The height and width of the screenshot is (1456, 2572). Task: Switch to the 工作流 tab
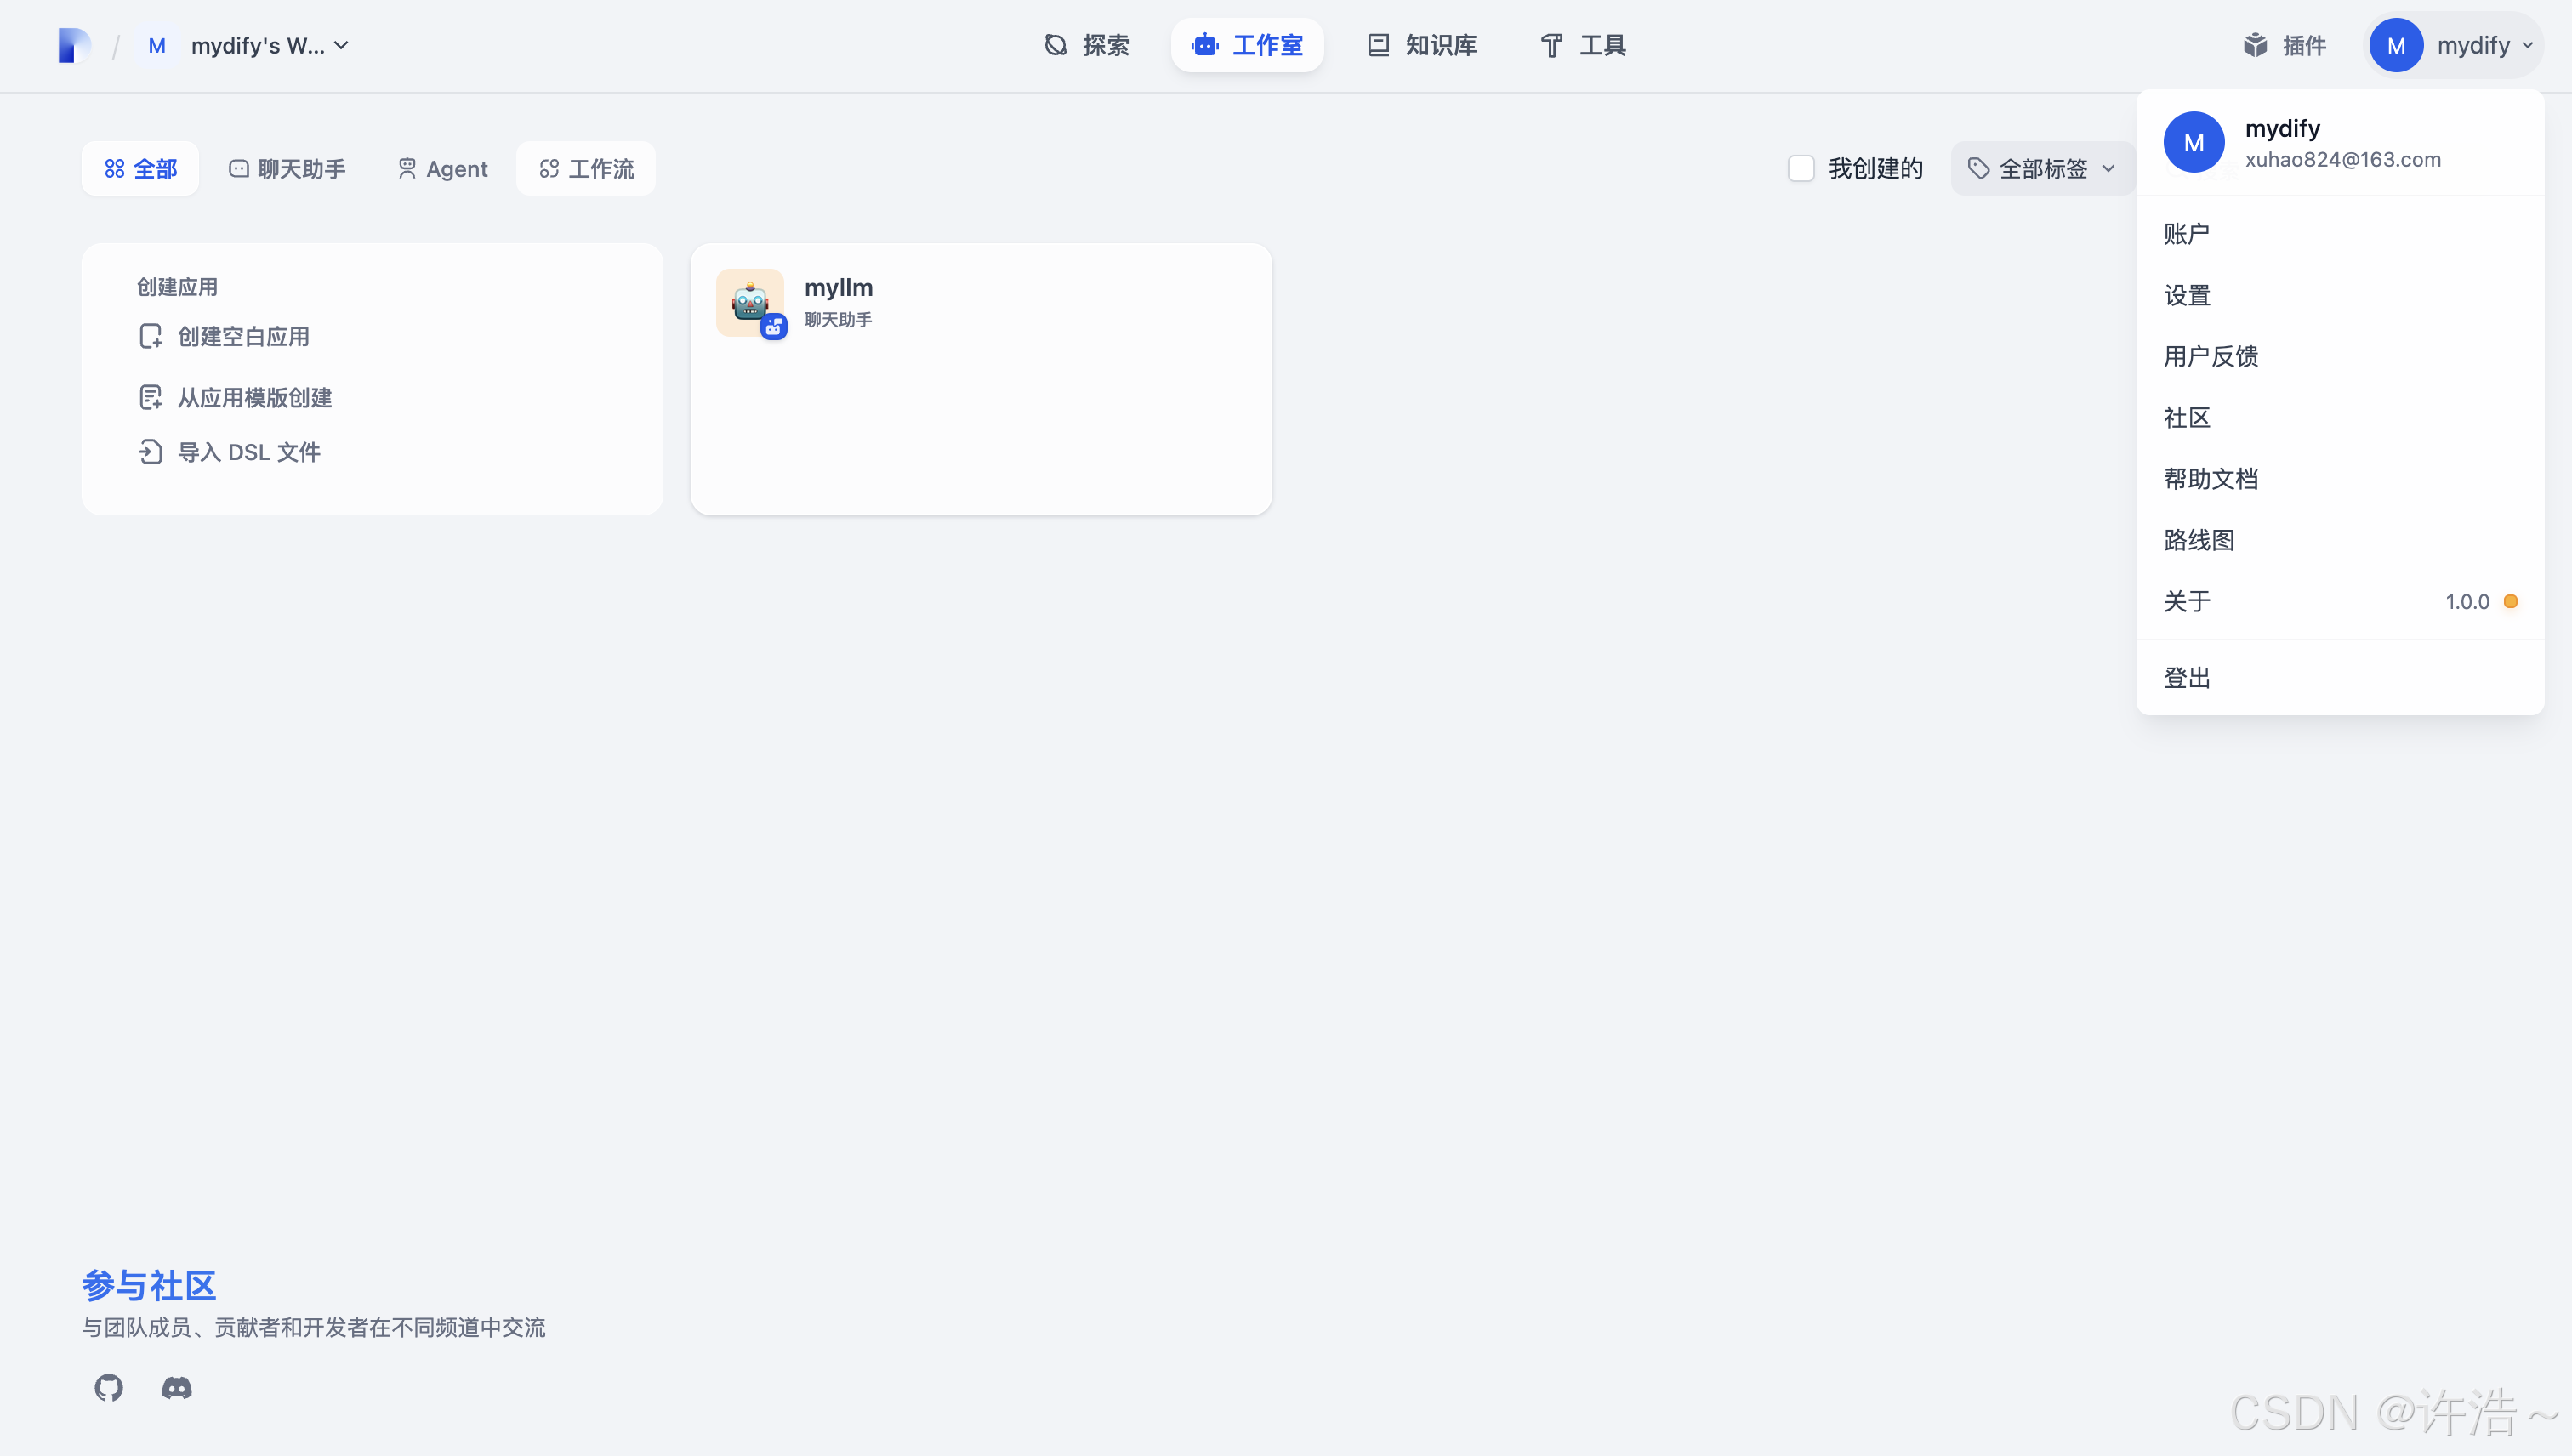click(587, 169)
